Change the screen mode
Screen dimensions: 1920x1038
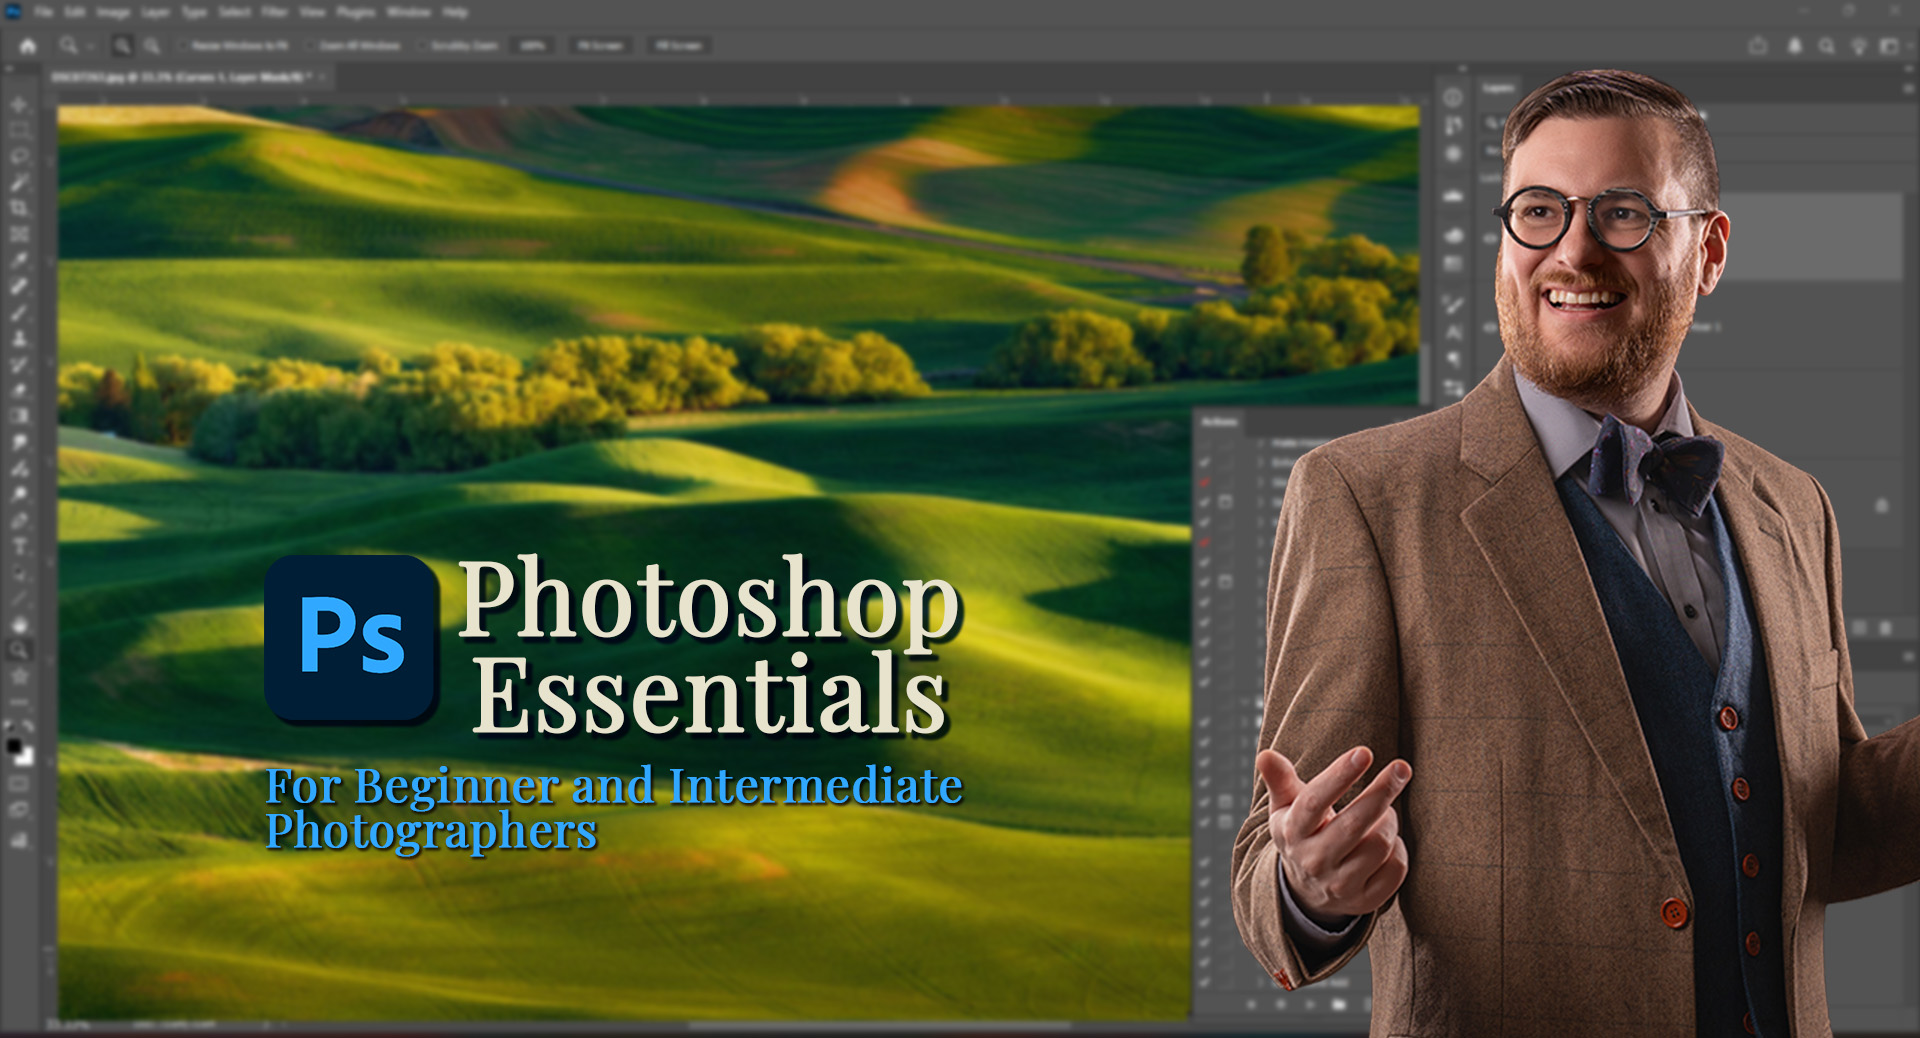(19, 810)
